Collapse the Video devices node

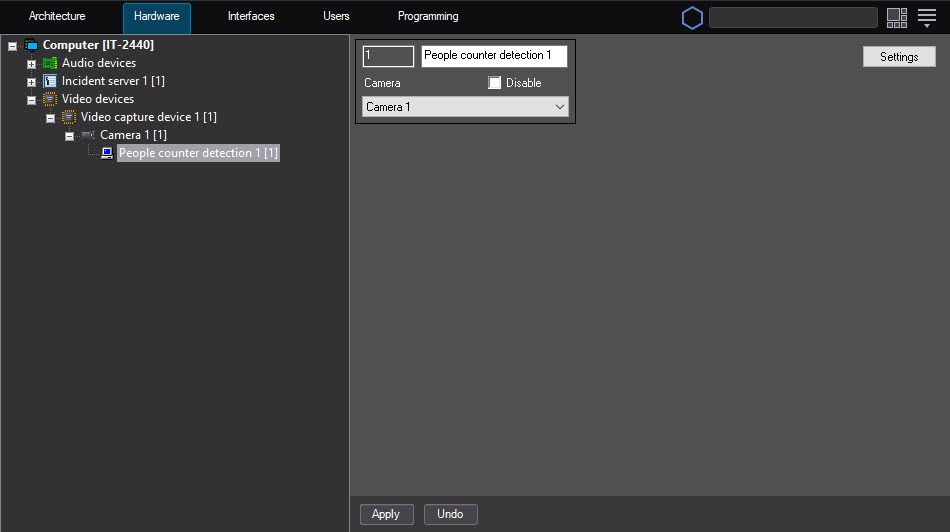31,100
